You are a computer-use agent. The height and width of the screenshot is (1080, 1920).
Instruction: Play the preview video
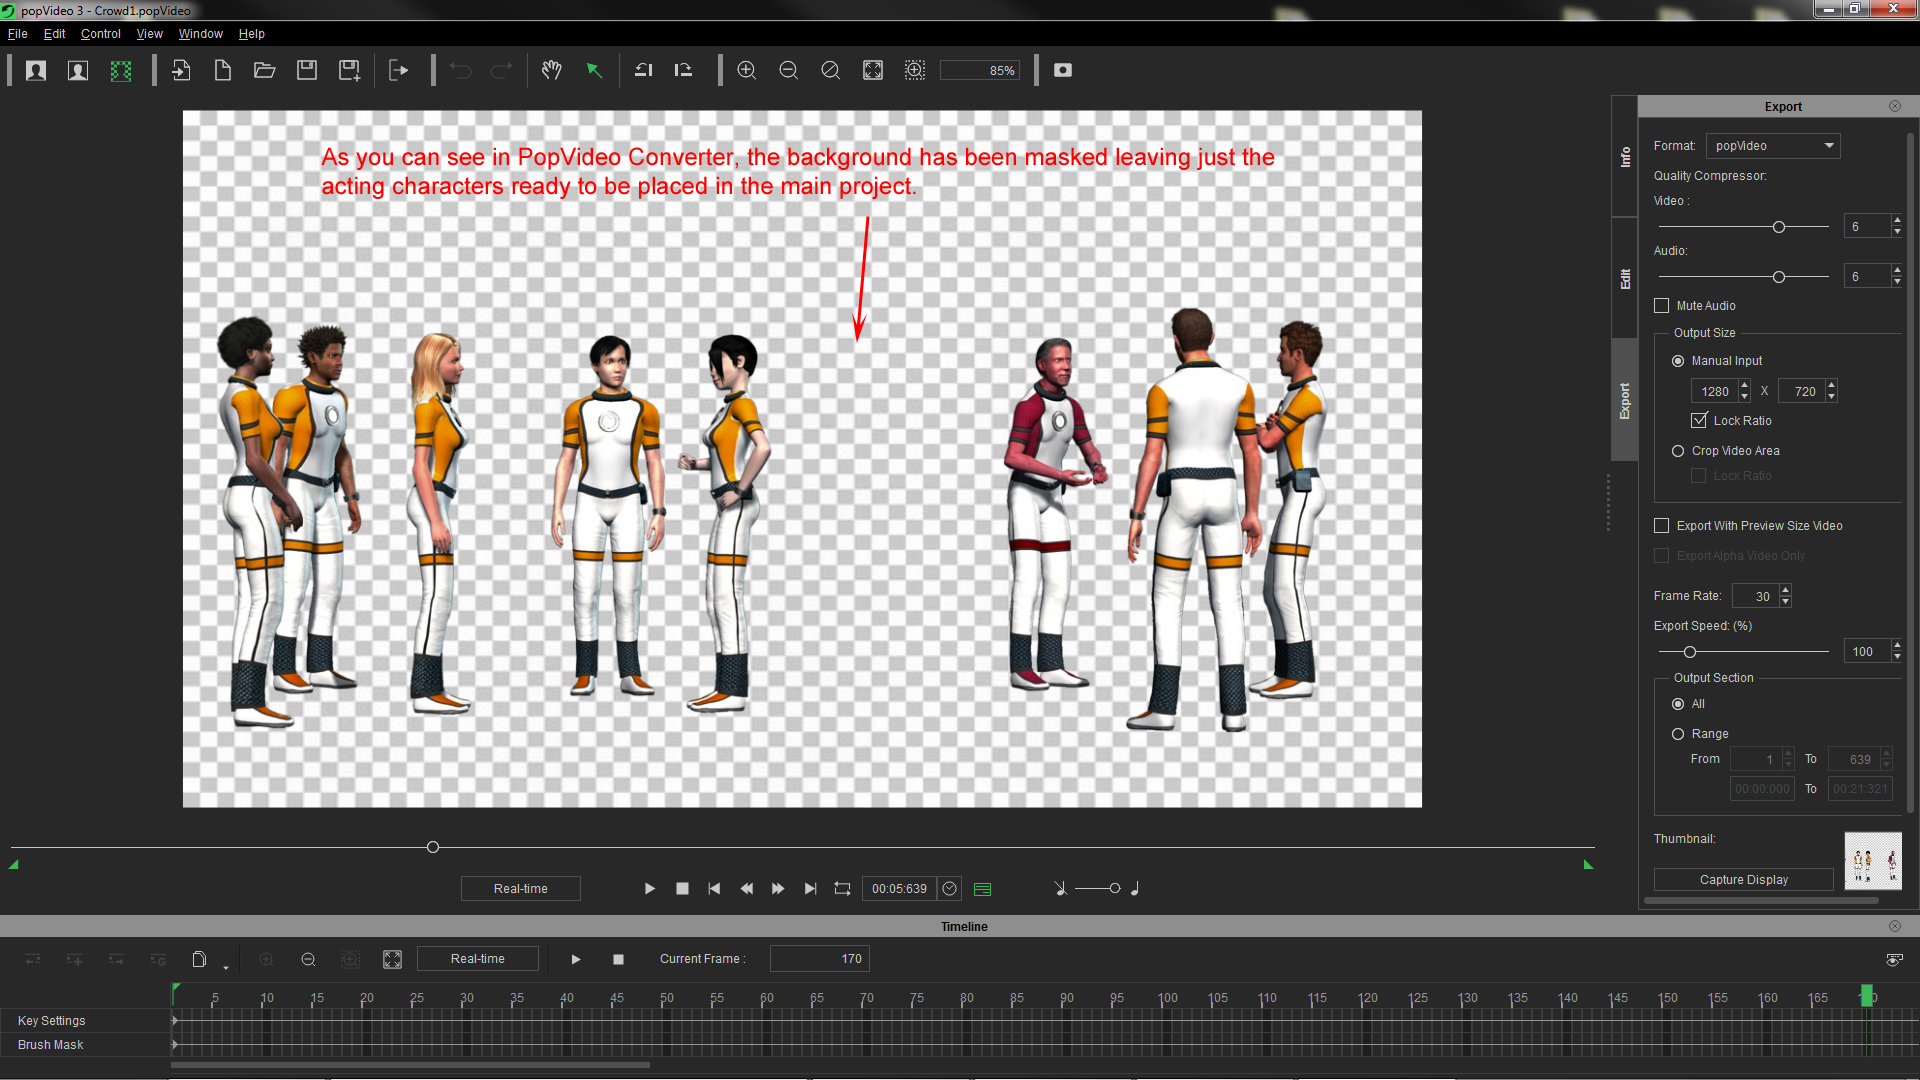tap(650, 888)
